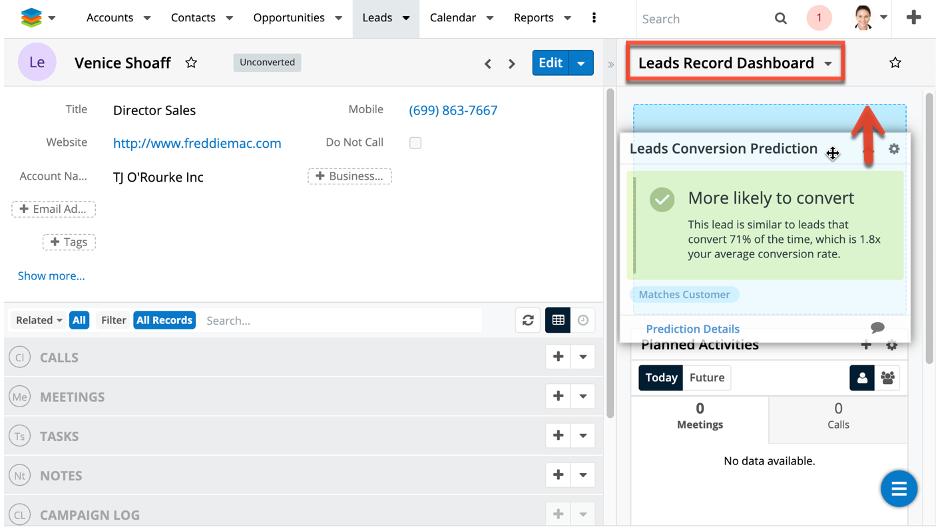Open the Reports module tab
Viewport: 936px width, 528px height.
pyautogui.click(x=534, y=18)
